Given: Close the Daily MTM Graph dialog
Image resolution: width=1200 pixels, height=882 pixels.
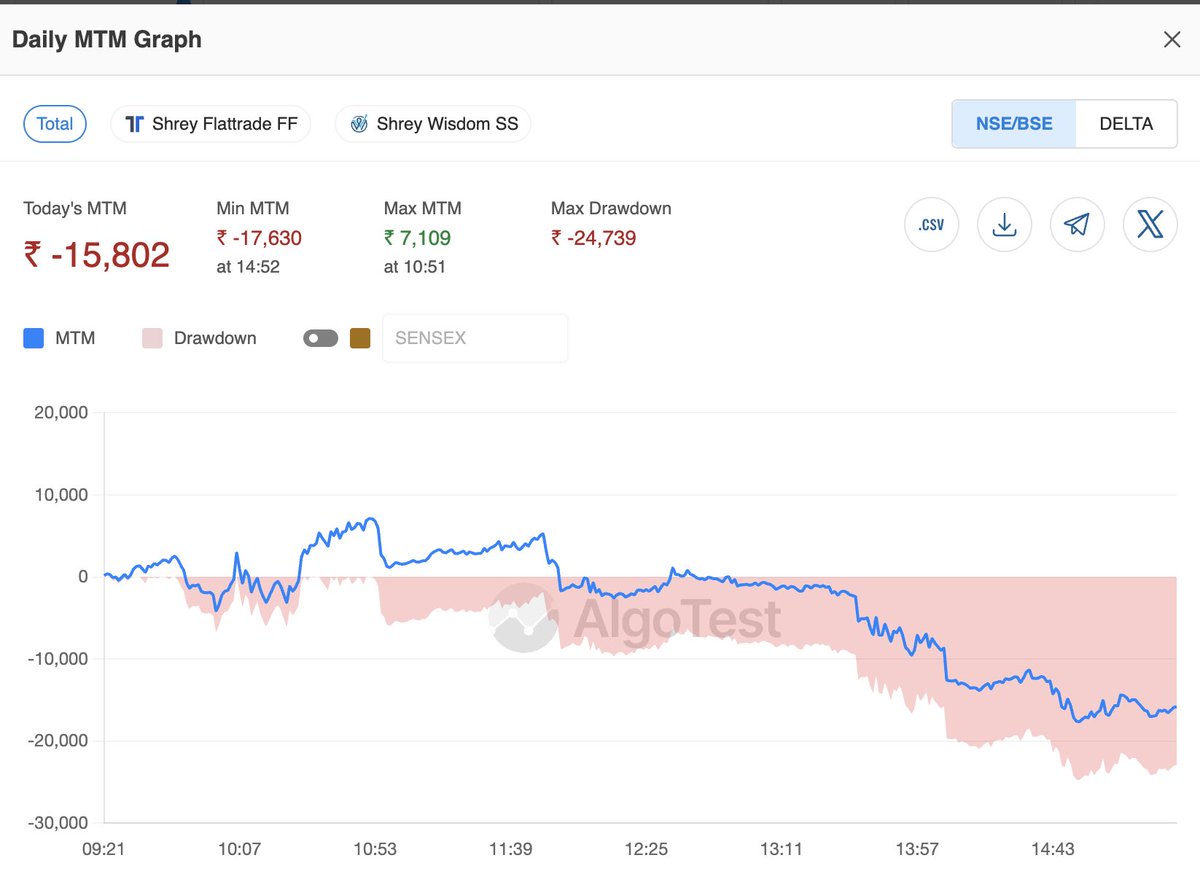Looking at the screenshot, I should 1172,40.
